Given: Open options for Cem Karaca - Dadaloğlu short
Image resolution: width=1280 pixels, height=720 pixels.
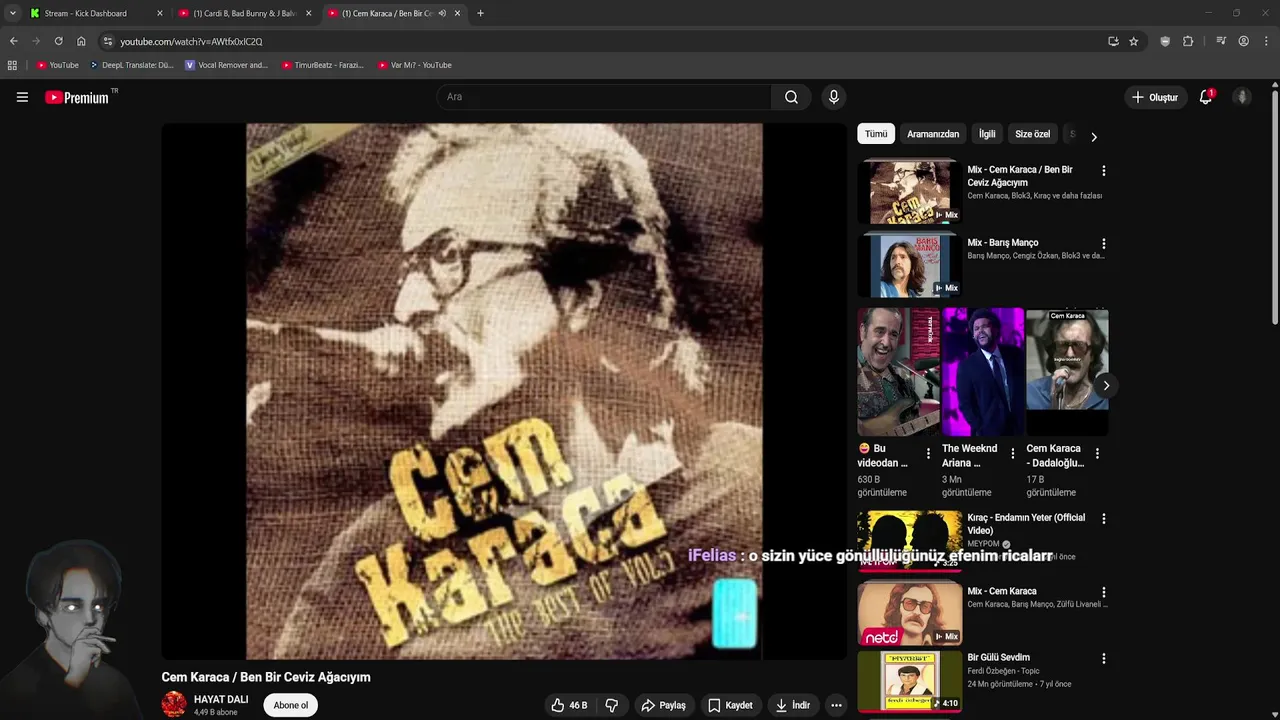Looking at the screenshot, I should point(1097,454).
